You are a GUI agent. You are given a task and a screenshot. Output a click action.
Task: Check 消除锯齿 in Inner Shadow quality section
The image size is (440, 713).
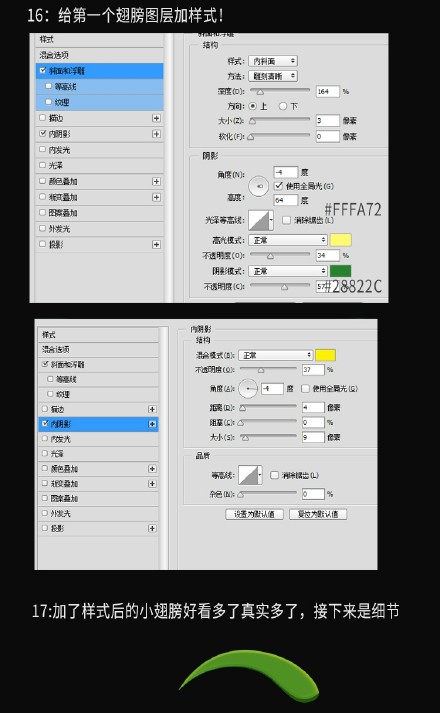[274, 475]
